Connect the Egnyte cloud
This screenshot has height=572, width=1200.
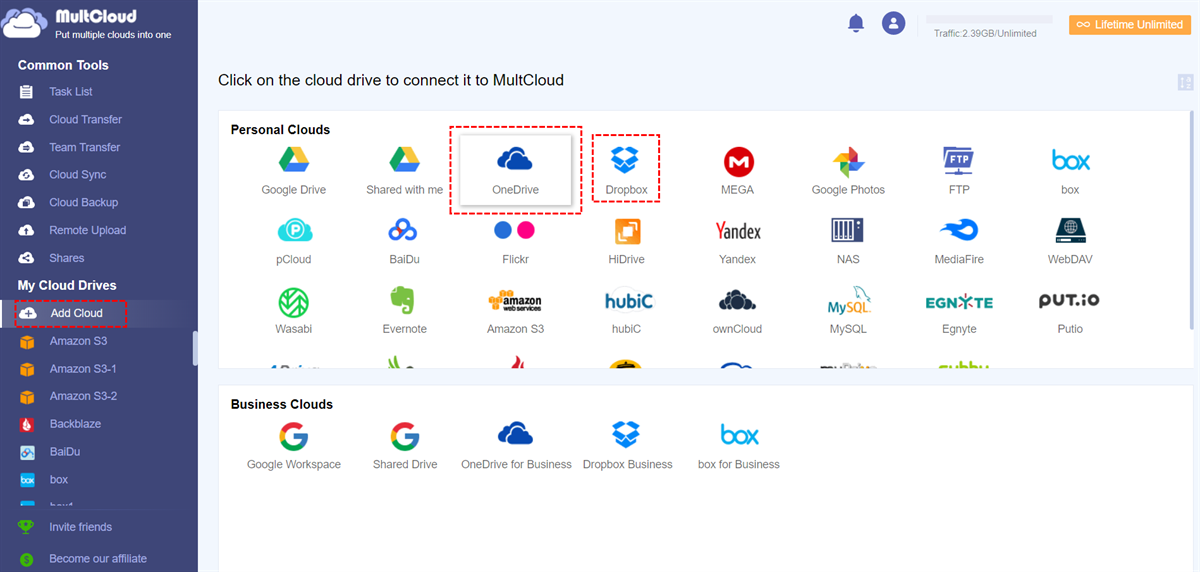[958, 301]
